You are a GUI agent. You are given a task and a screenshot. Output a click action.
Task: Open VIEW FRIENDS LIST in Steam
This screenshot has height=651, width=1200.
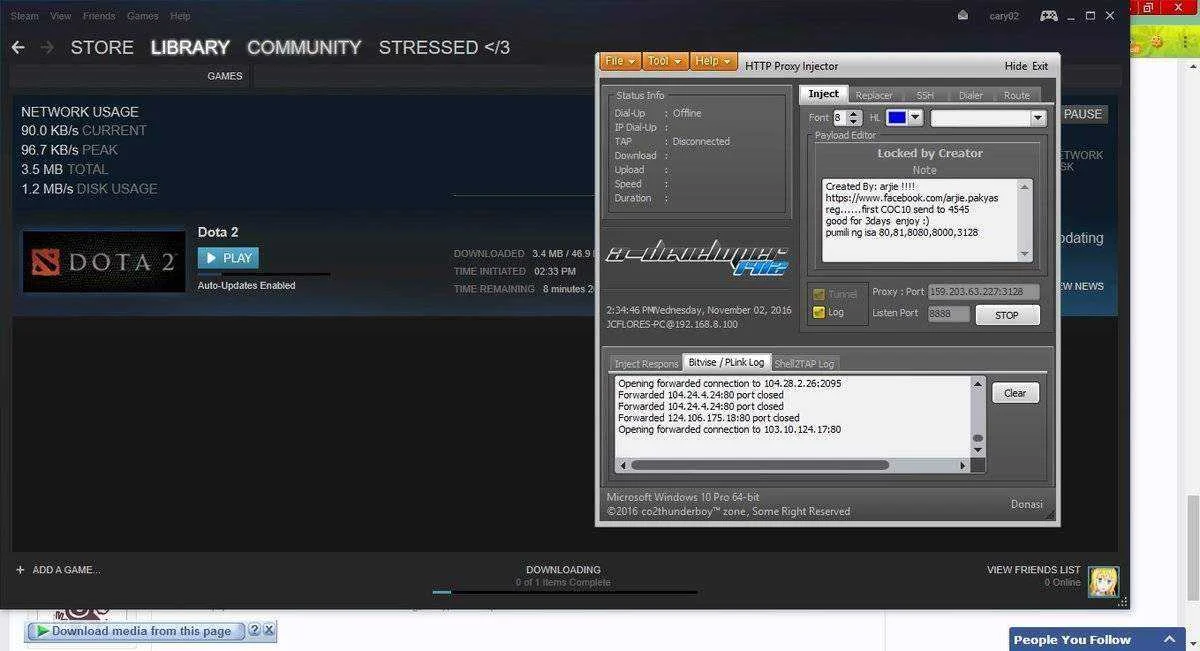[x=1033, y=570]
